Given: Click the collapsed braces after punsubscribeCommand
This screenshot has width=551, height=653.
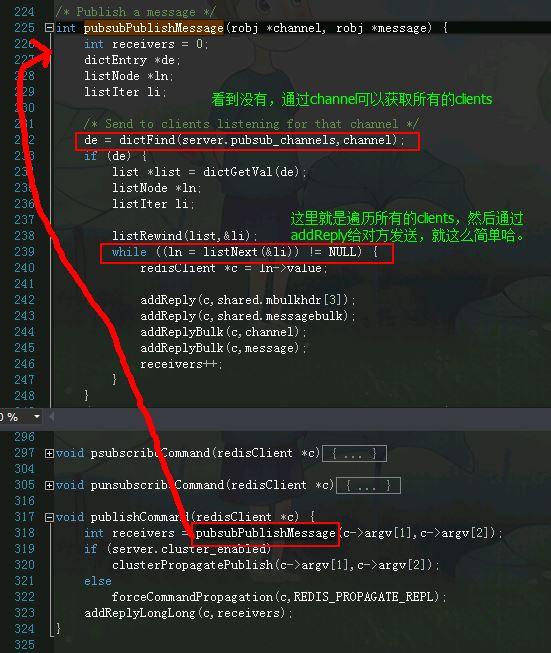Looking at the screenshot, I should pyautogui.click(x=368, y=486).
